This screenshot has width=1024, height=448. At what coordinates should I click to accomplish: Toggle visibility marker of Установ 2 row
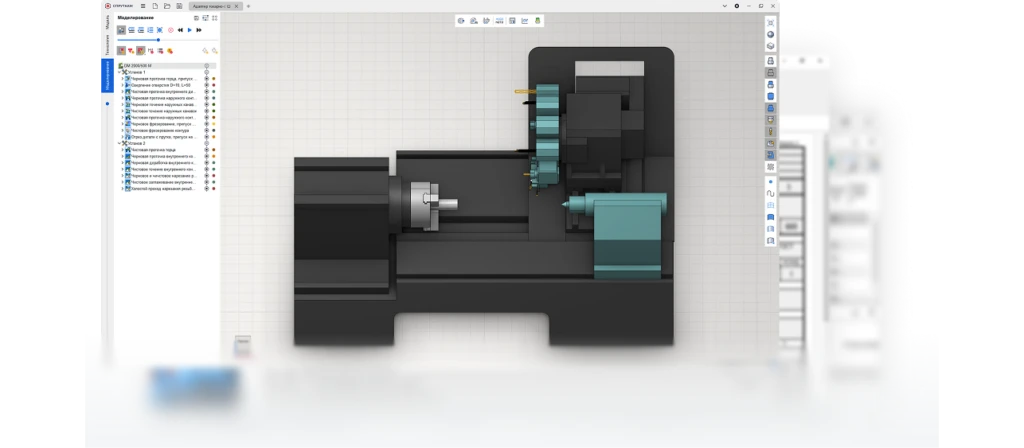(x=206, y=143)
